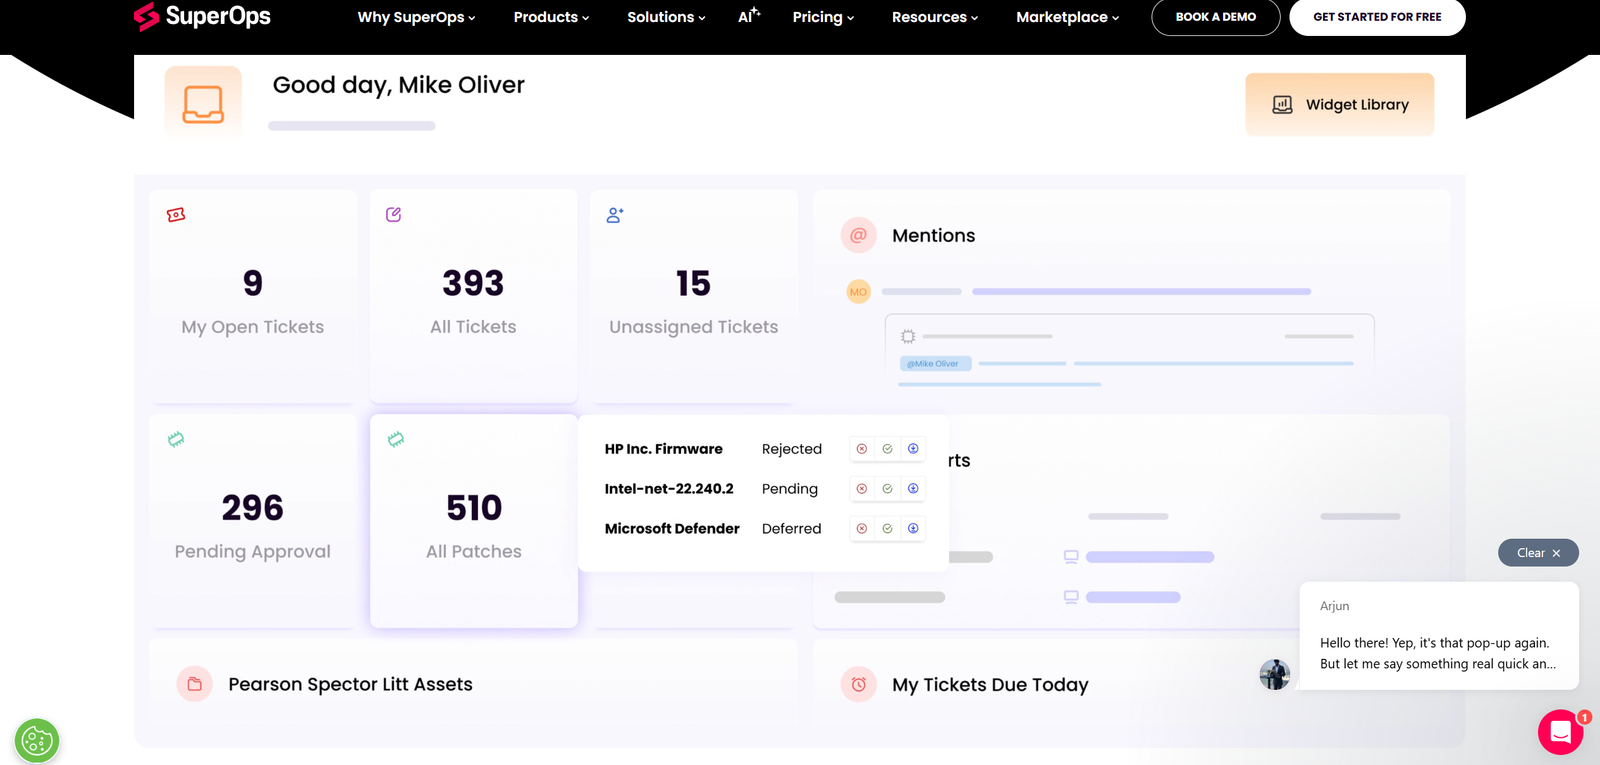Reject the Microsoft Defender patch
Image resolution: width=1600 pixels, height=765 pixels.
tap(862, 528)
